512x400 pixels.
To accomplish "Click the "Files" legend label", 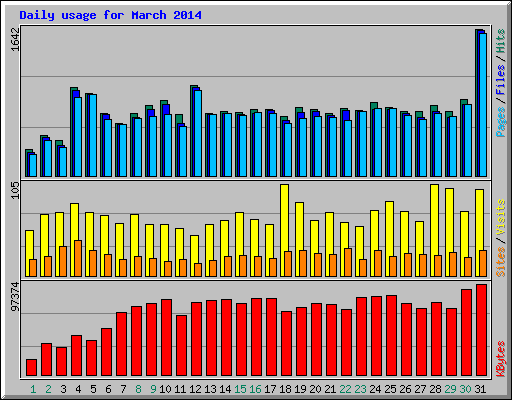I will (501, 79).
